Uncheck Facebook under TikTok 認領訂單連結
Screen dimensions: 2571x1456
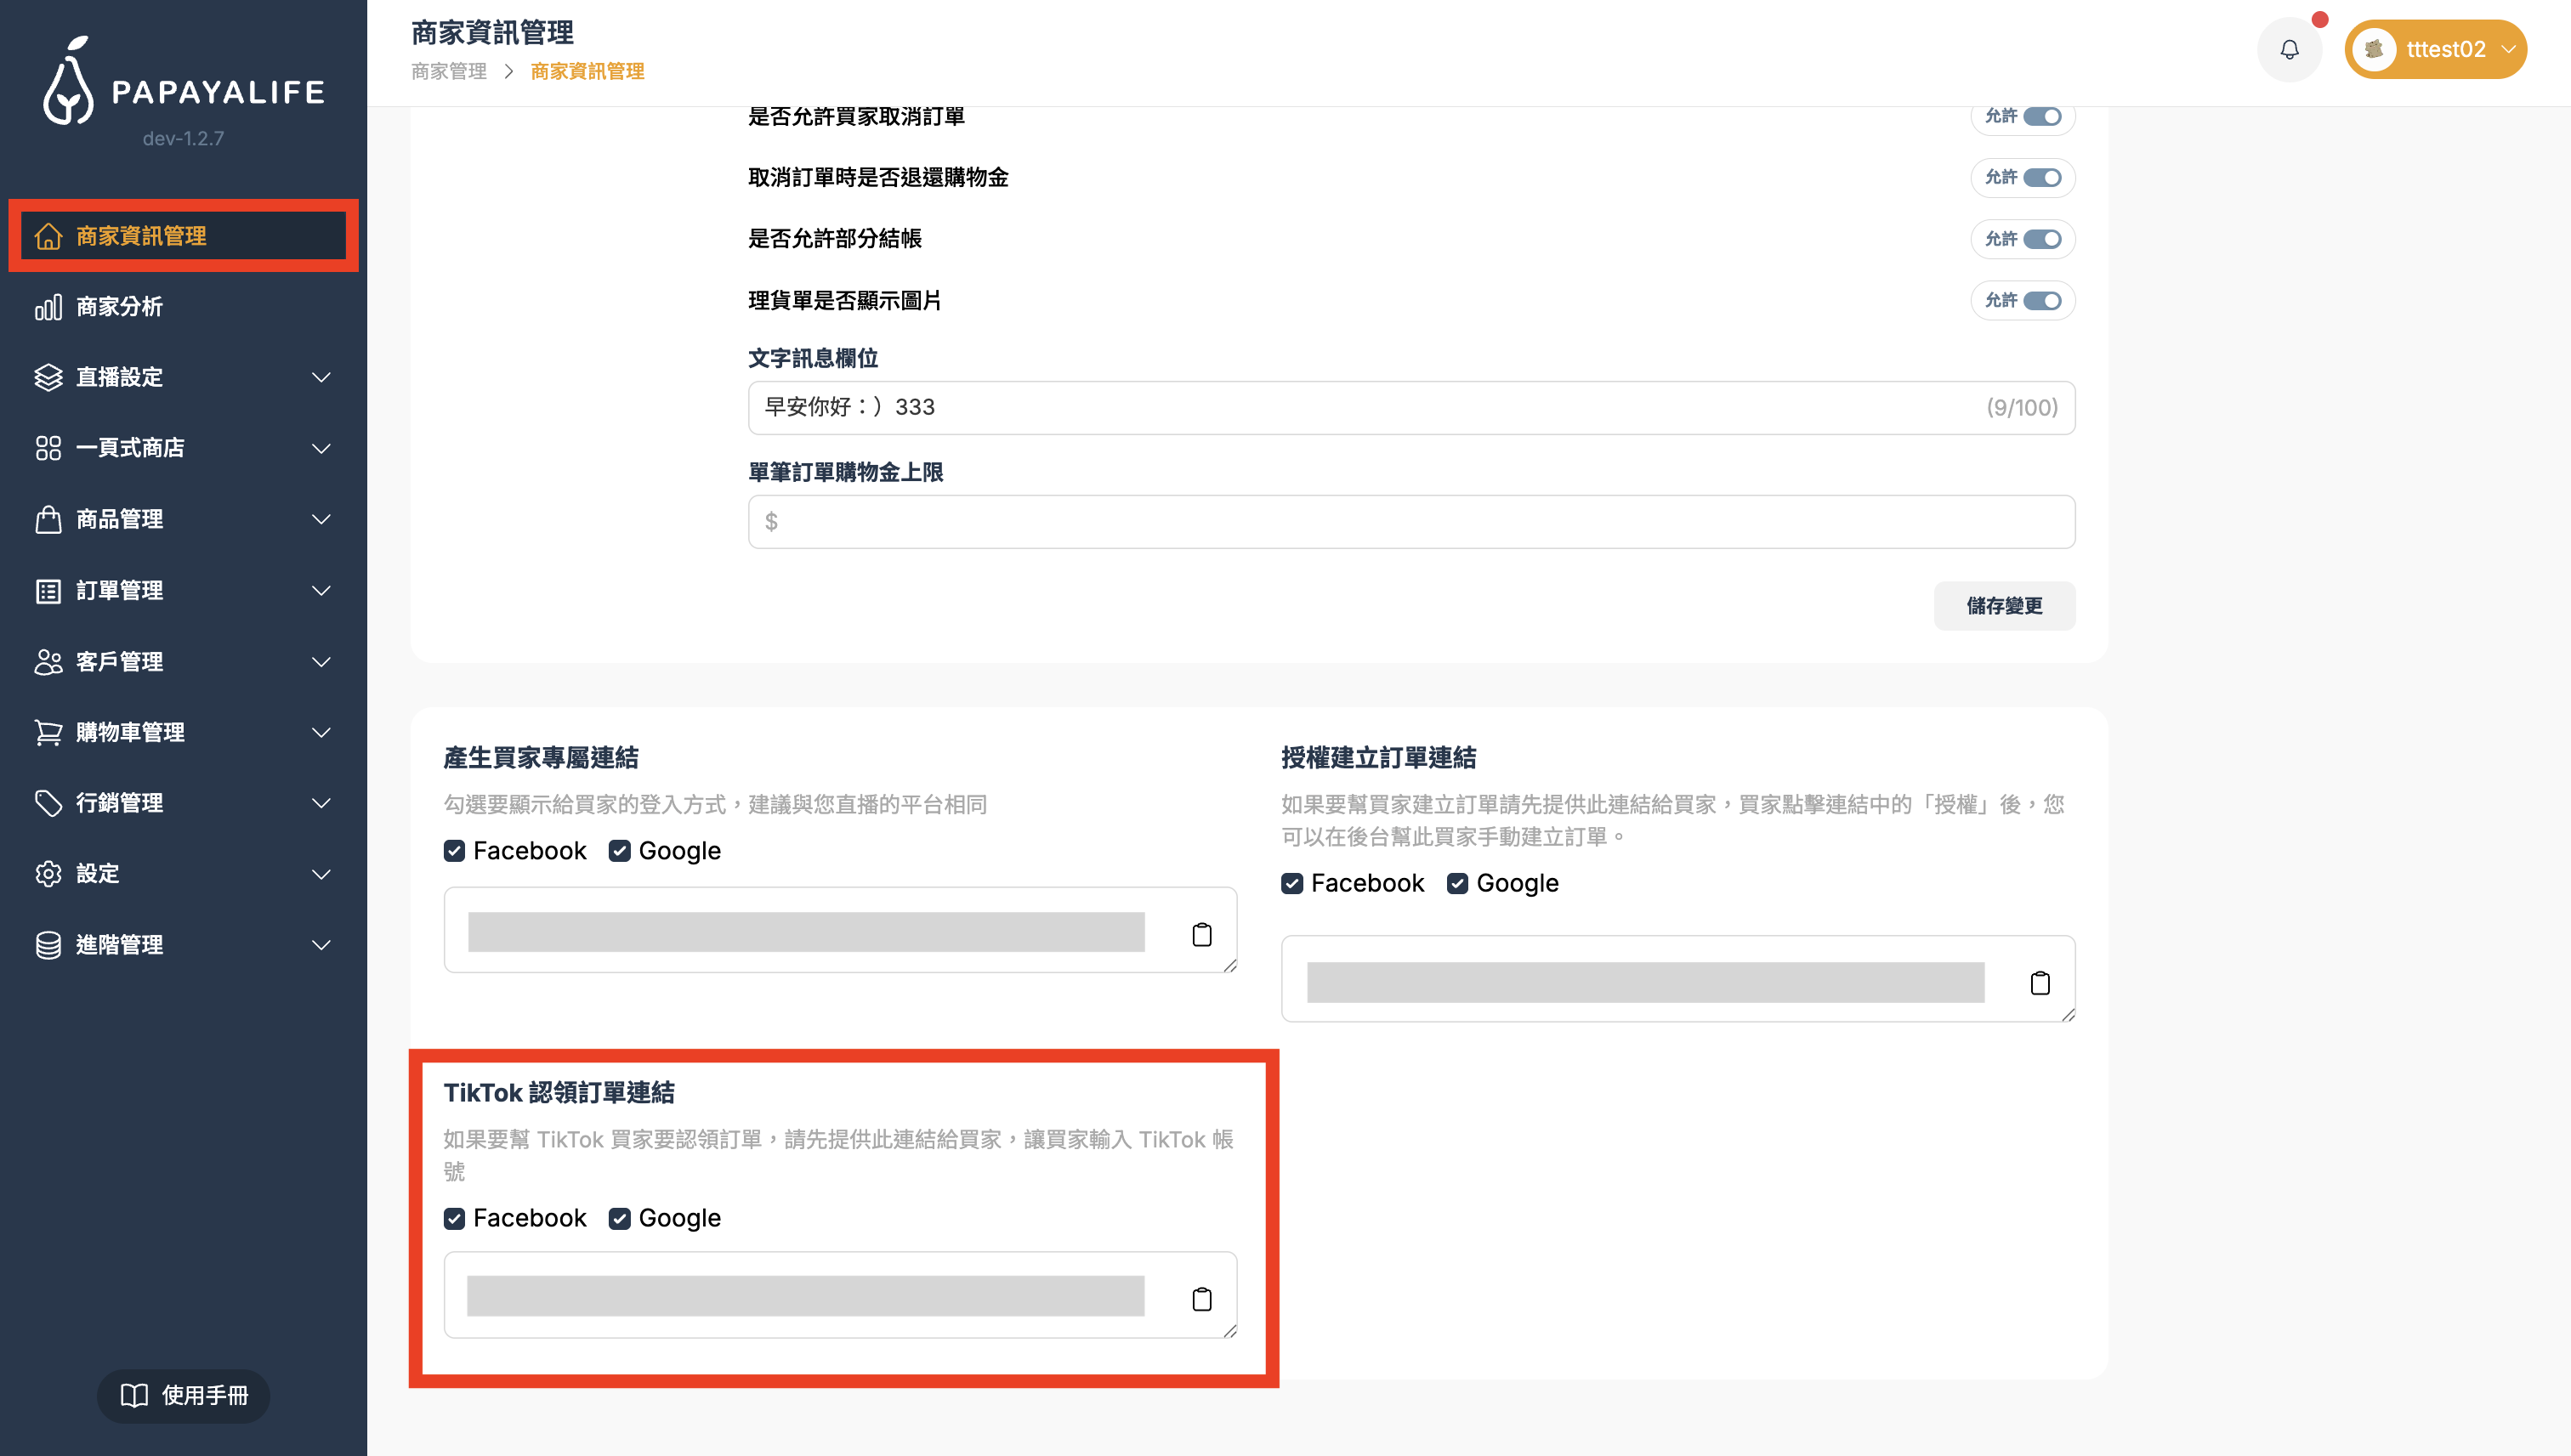point(455,1218)
